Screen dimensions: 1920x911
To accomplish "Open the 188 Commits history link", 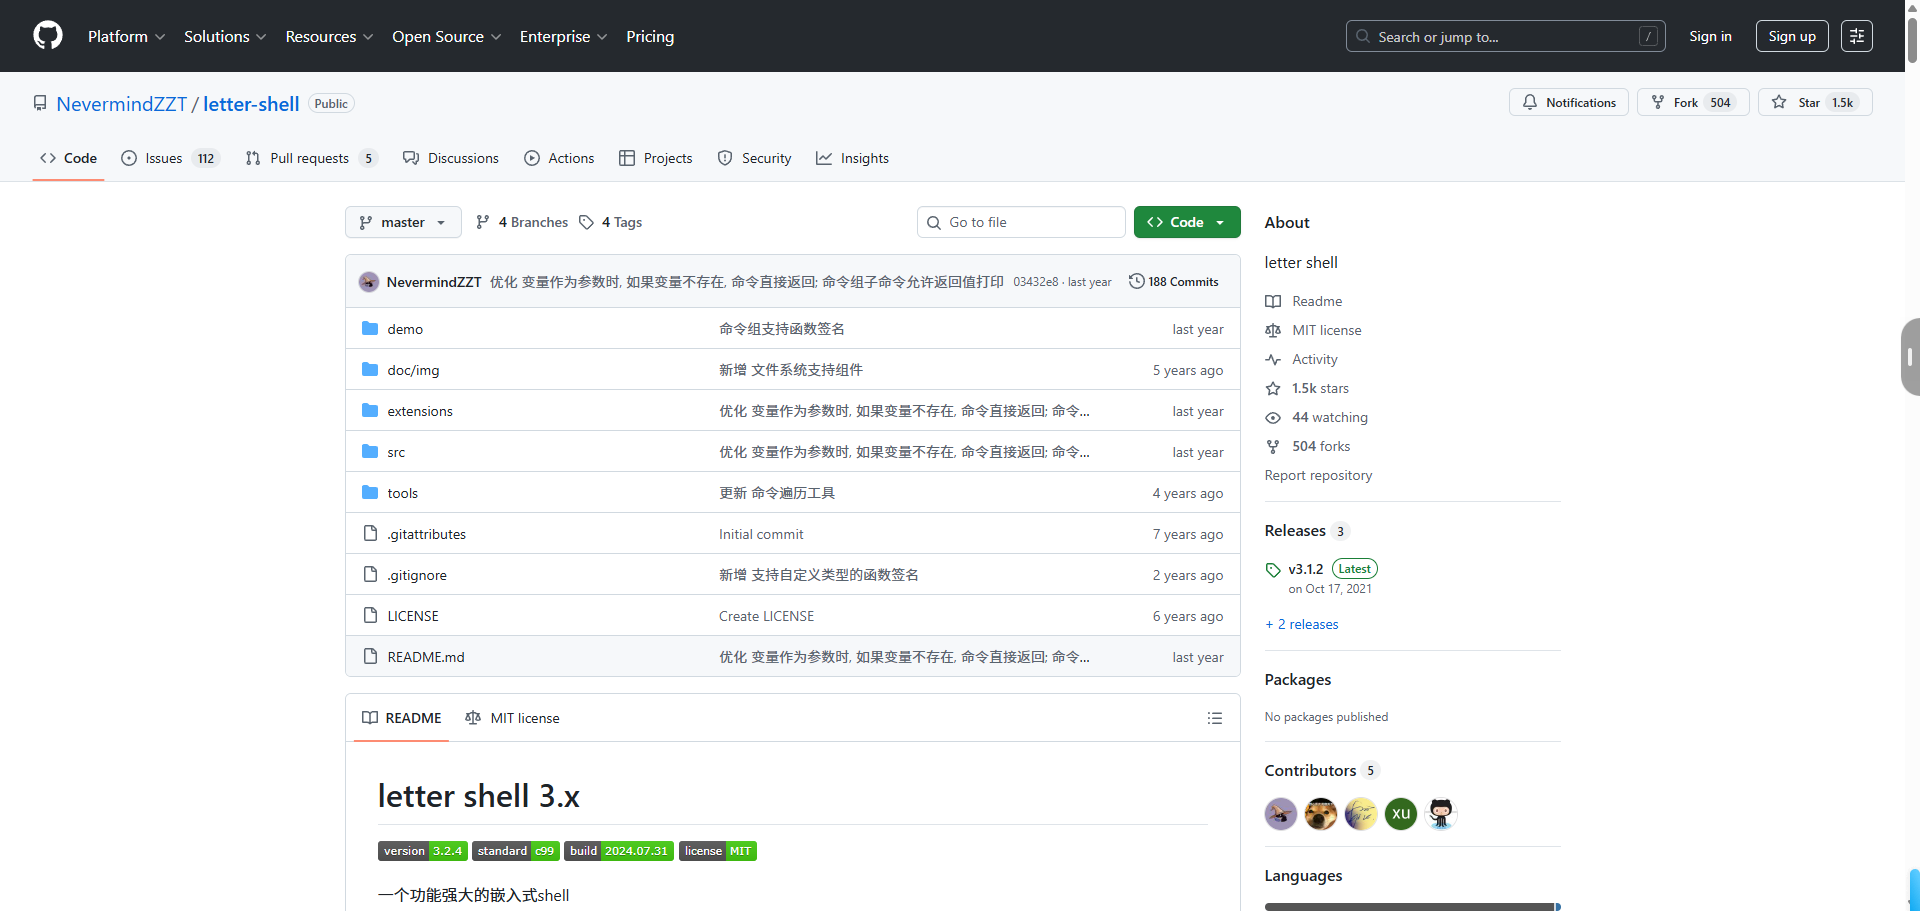I will [1174, 282].
